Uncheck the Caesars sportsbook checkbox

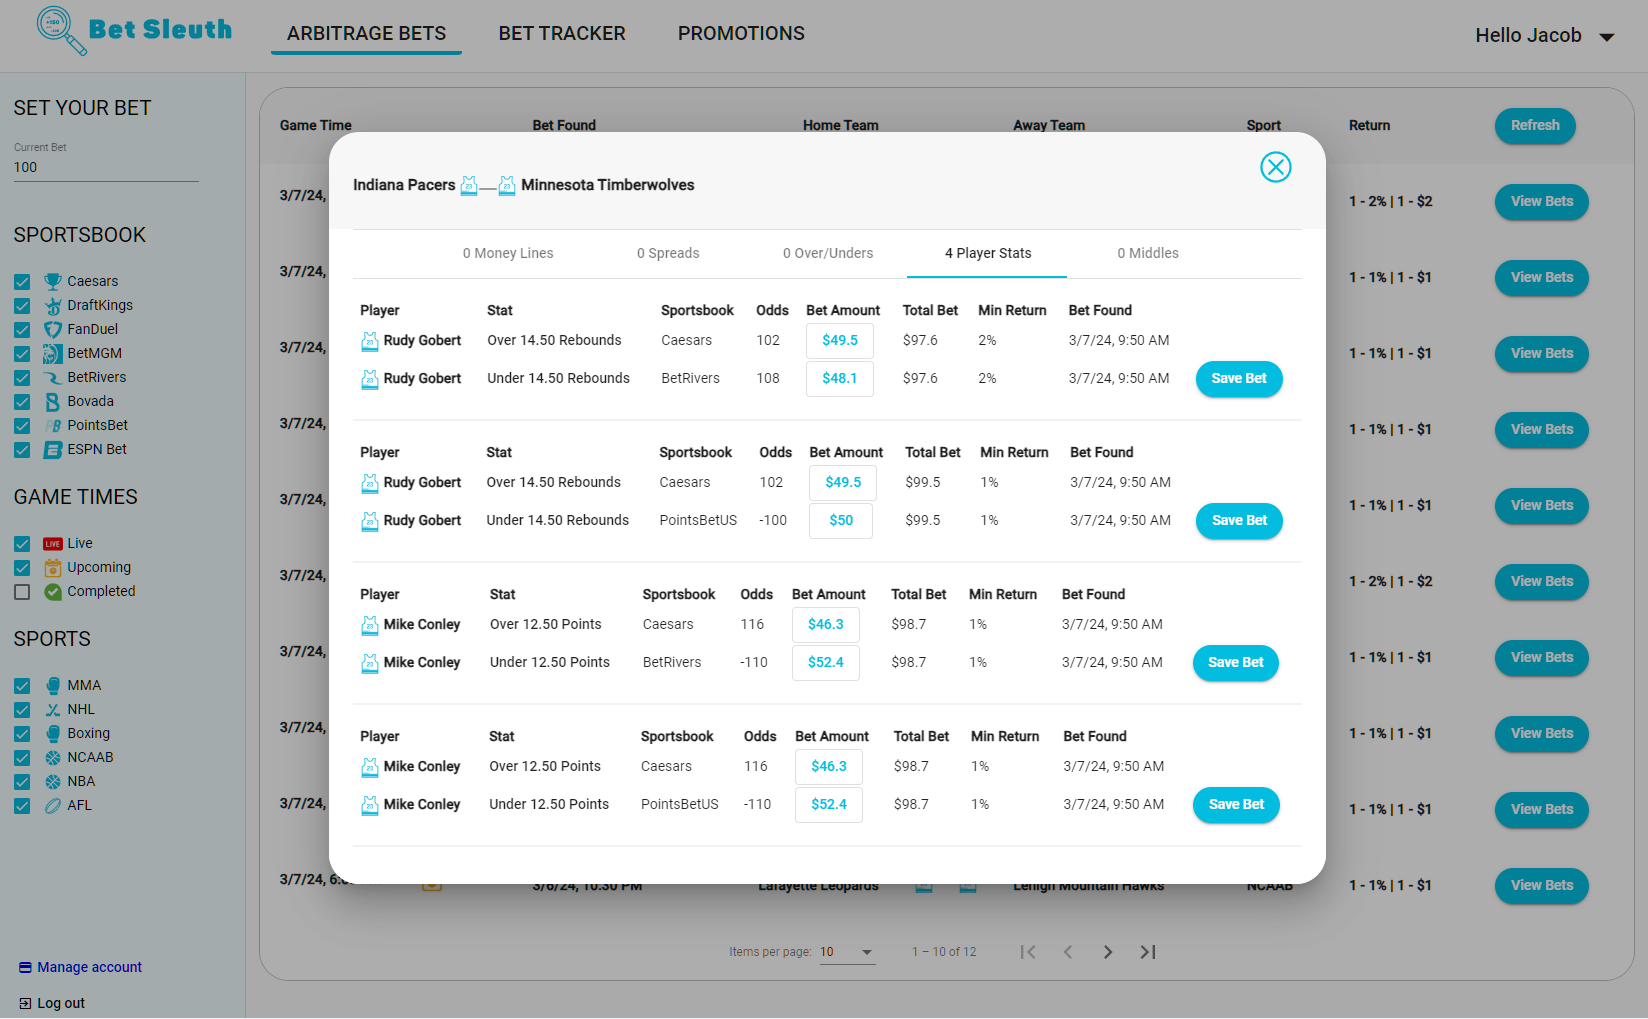click(x=22, y=282)
